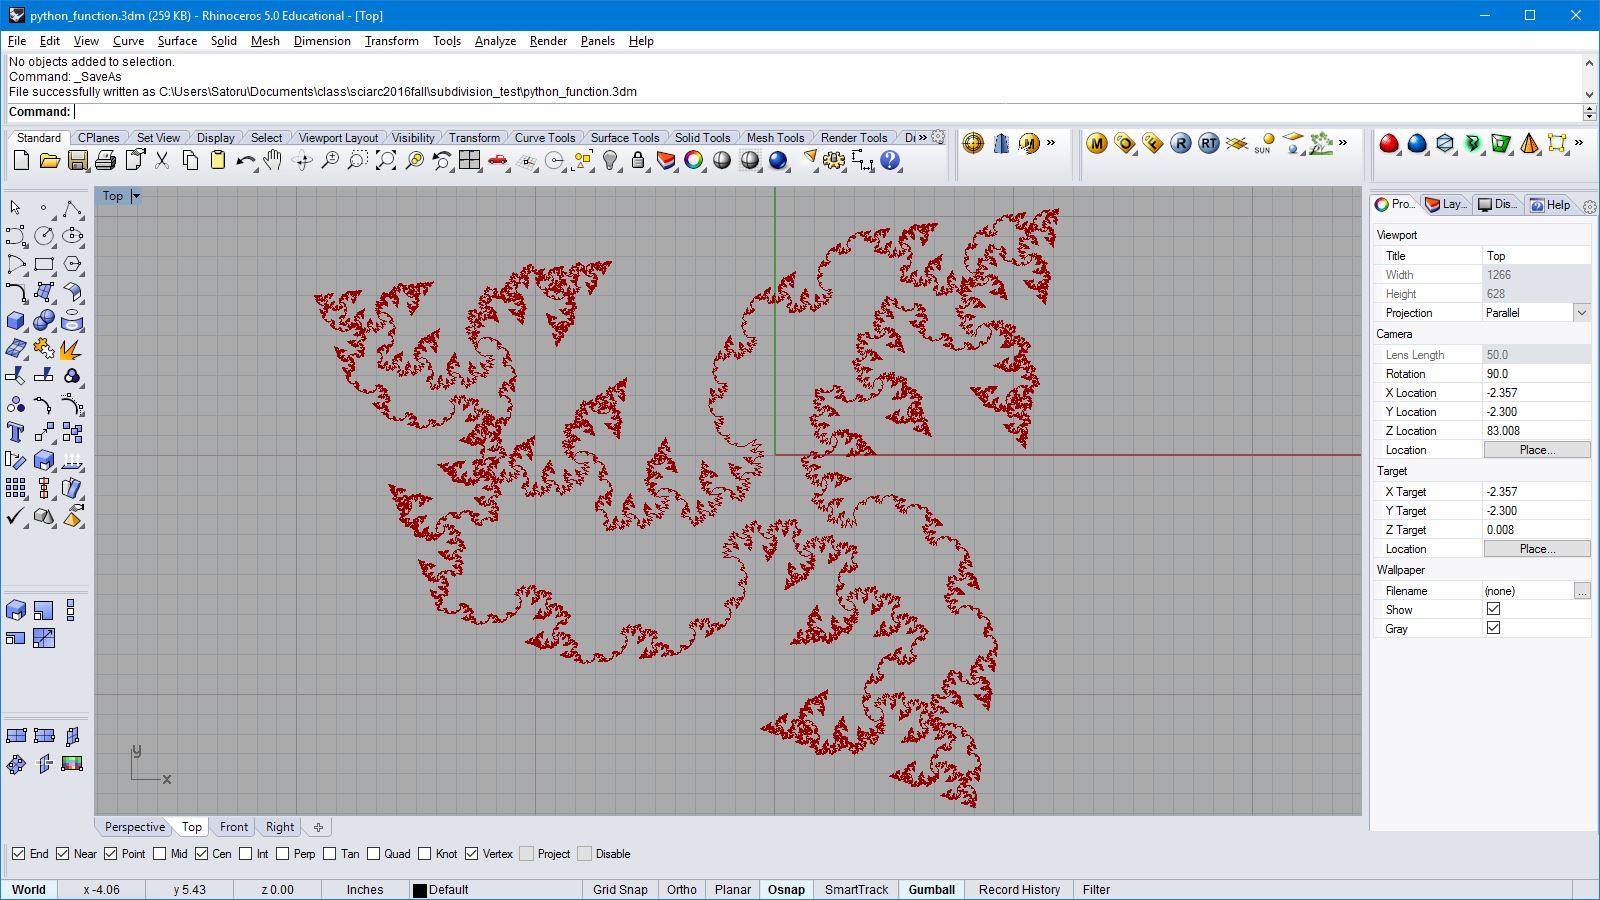Image resolution: width=1600 pixels, height=900 pixels.
Task: Switch to the Perspective viewport tab
Action: tap(134, 827)
